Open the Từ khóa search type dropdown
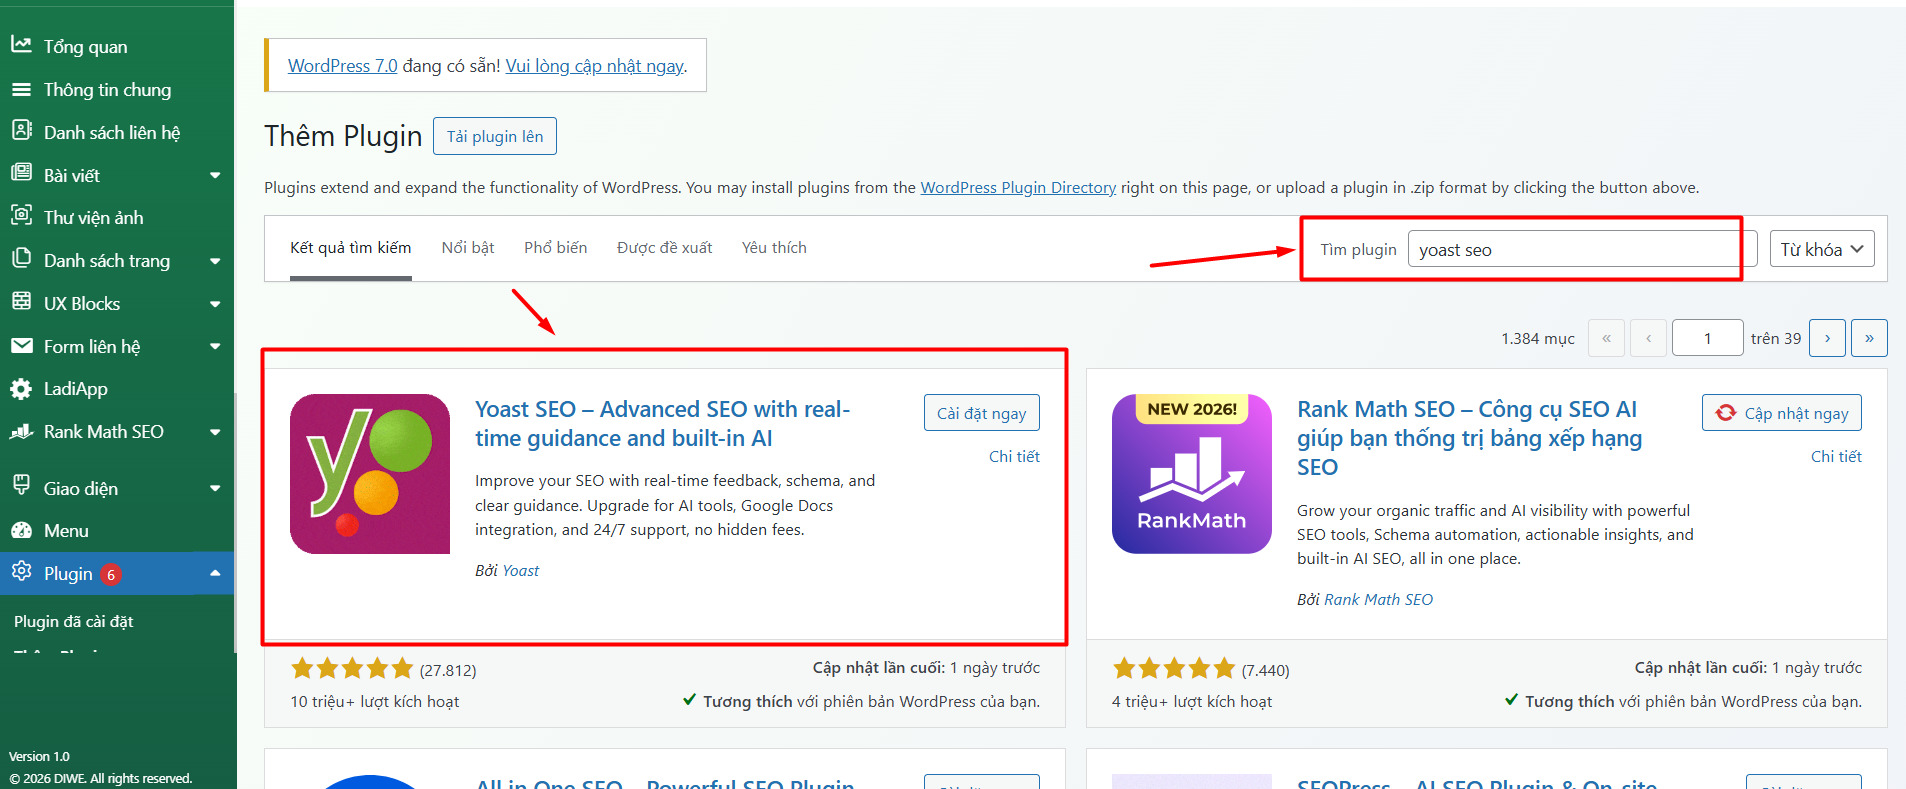 (1822, 249)
